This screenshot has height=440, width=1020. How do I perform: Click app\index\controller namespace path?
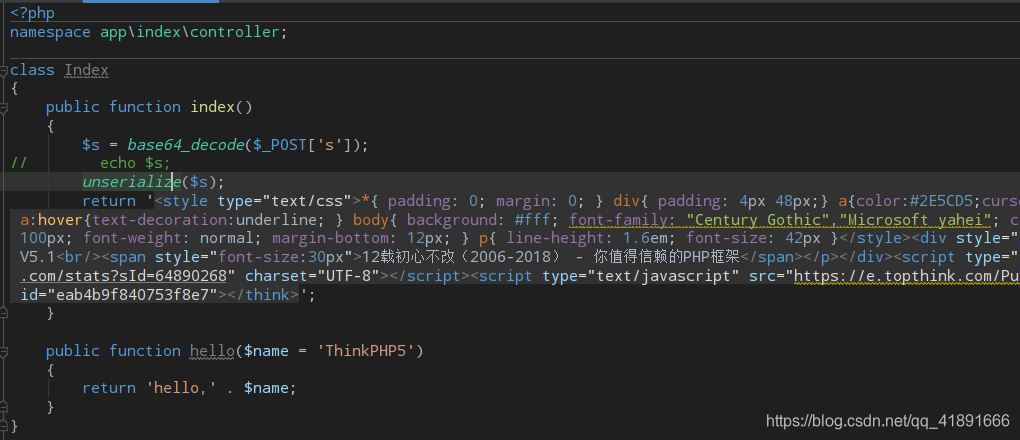[x=190, y=33]
